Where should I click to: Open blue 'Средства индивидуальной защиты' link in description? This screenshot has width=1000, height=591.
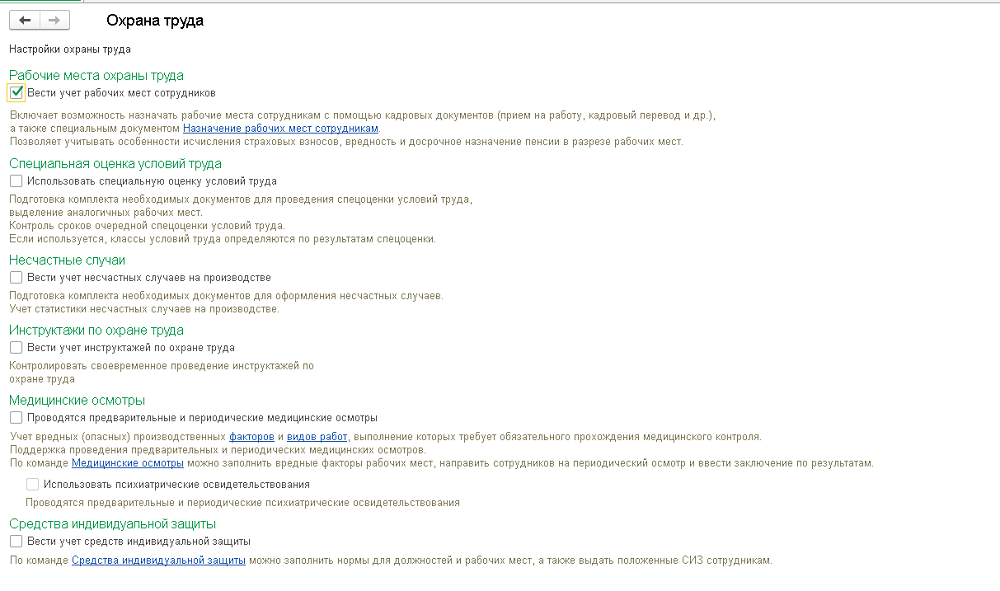pos(159,560)
